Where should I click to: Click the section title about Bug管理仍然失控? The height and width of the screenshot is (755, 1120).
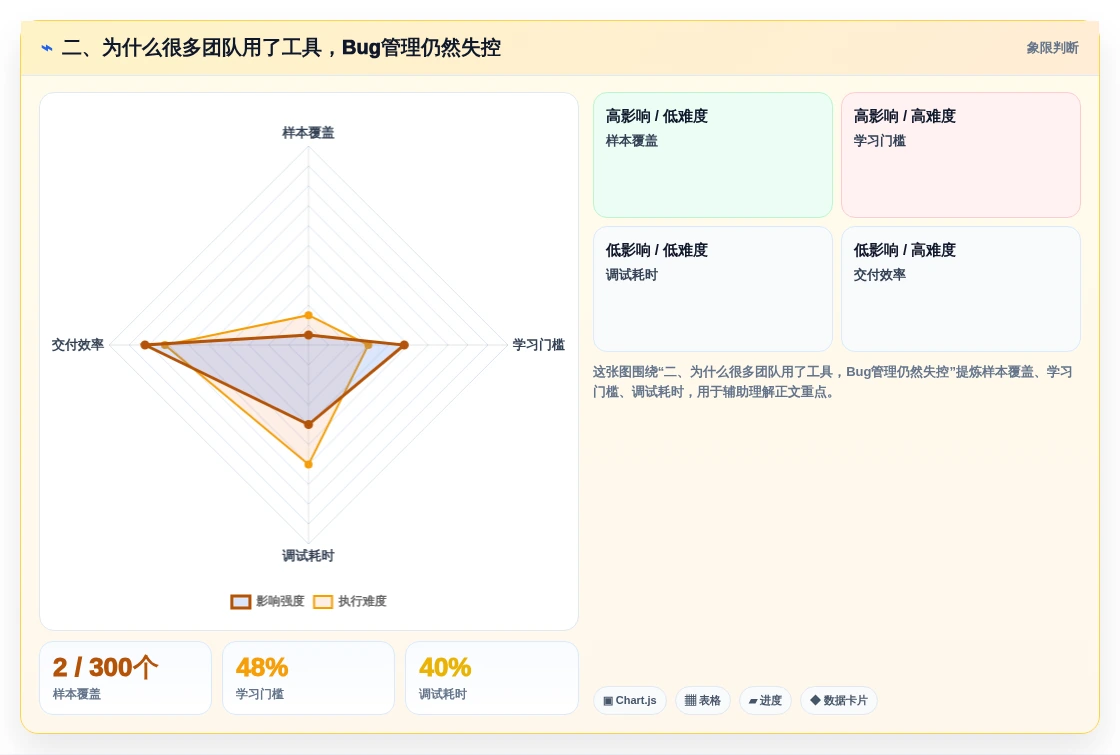point(281,48)
